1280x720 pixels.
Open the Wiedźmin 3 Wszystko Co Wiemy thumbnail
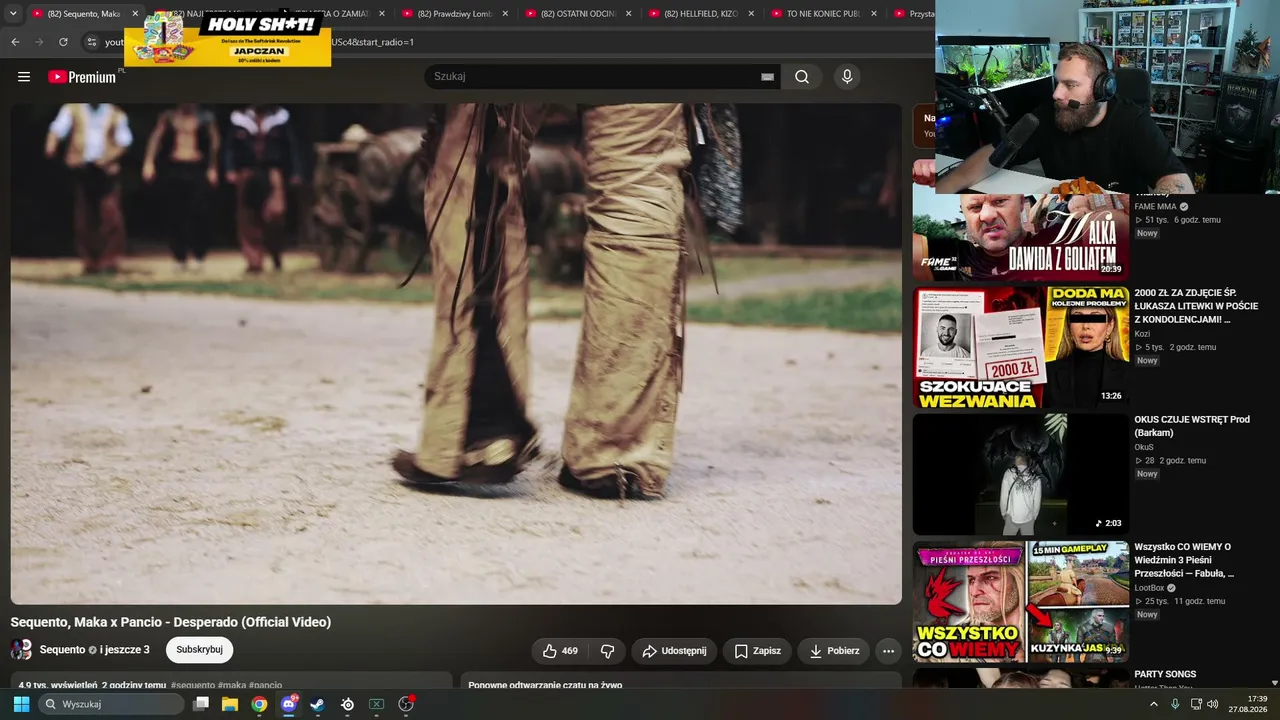(1021, 602)
